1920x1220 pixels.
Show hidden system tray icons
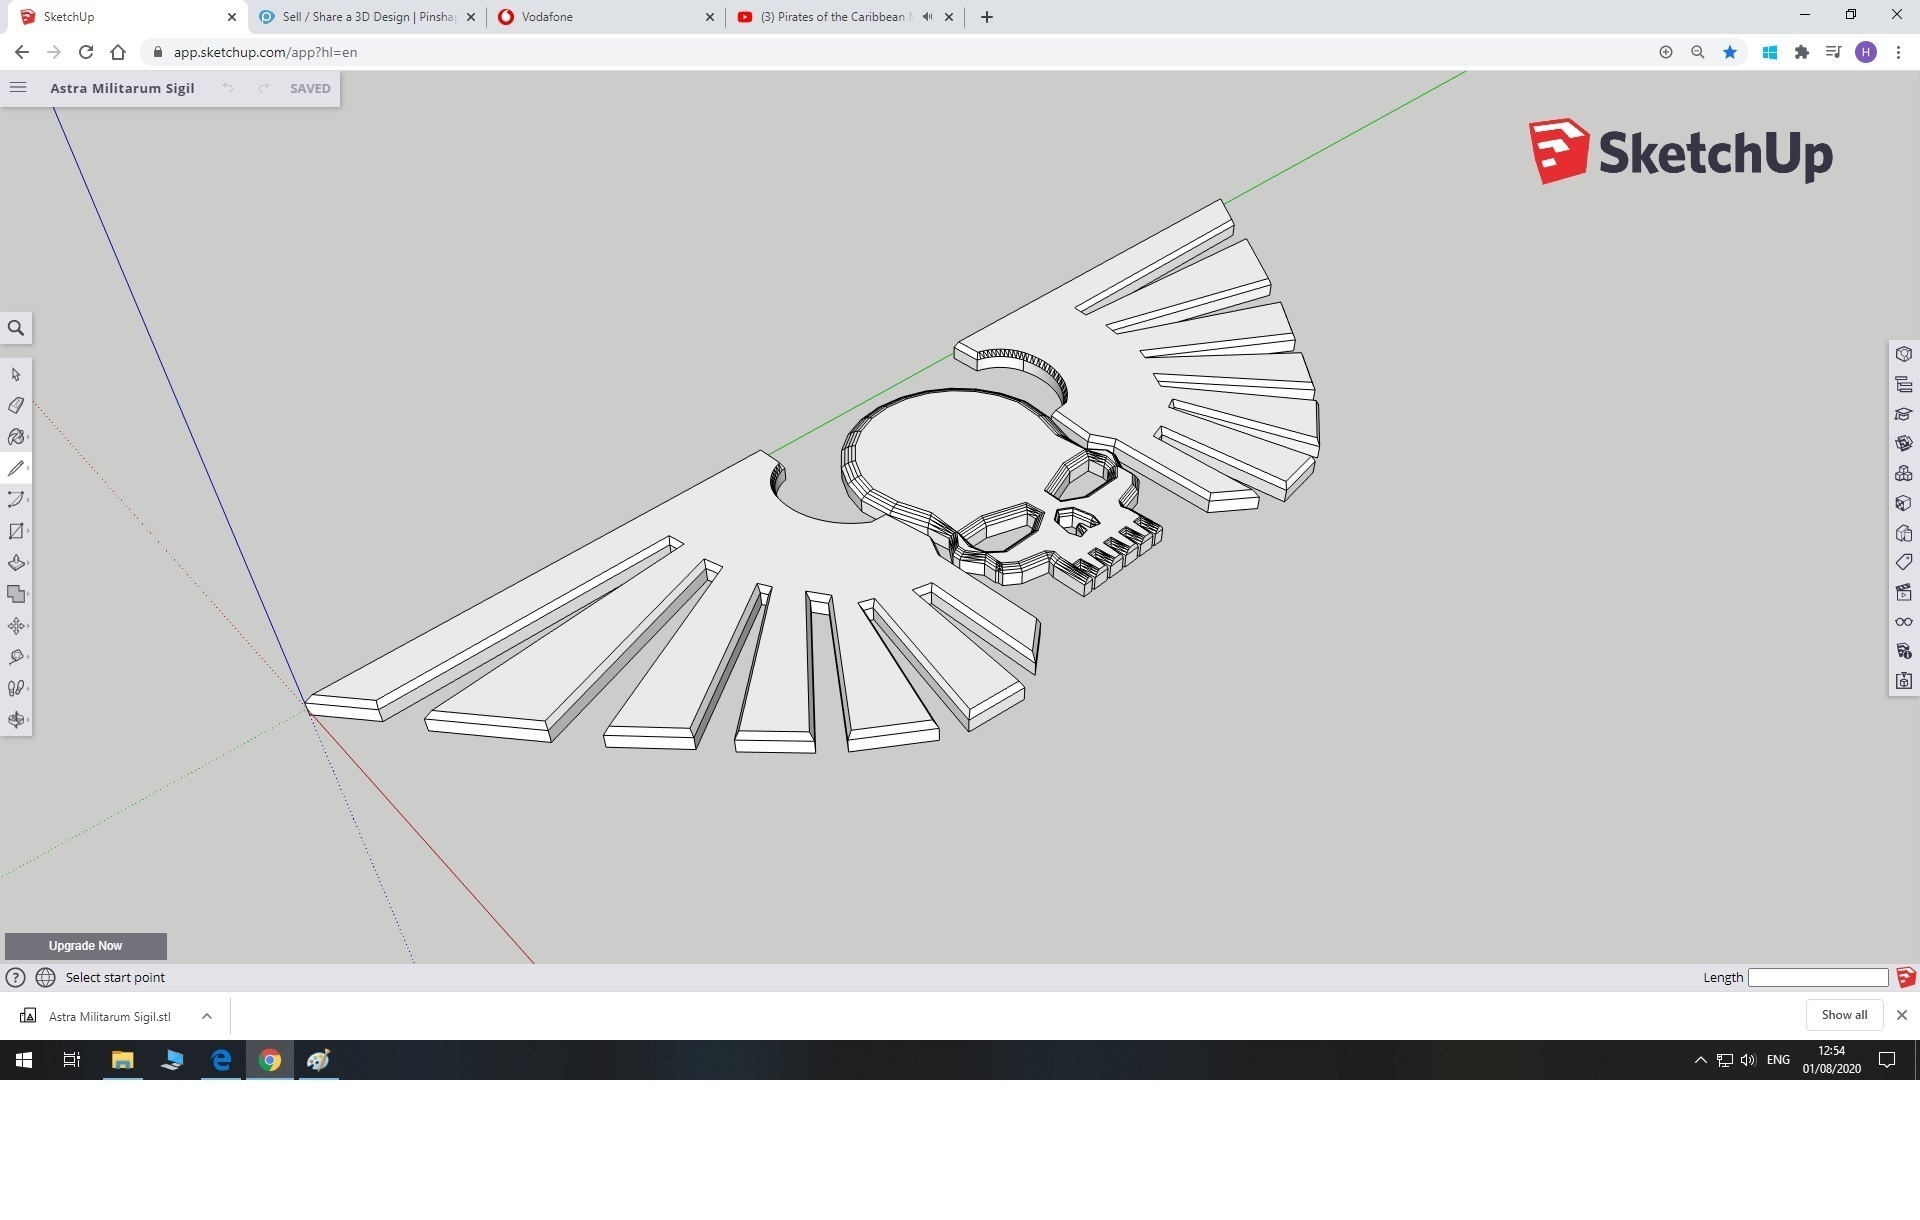[x=1700, y=1060]
